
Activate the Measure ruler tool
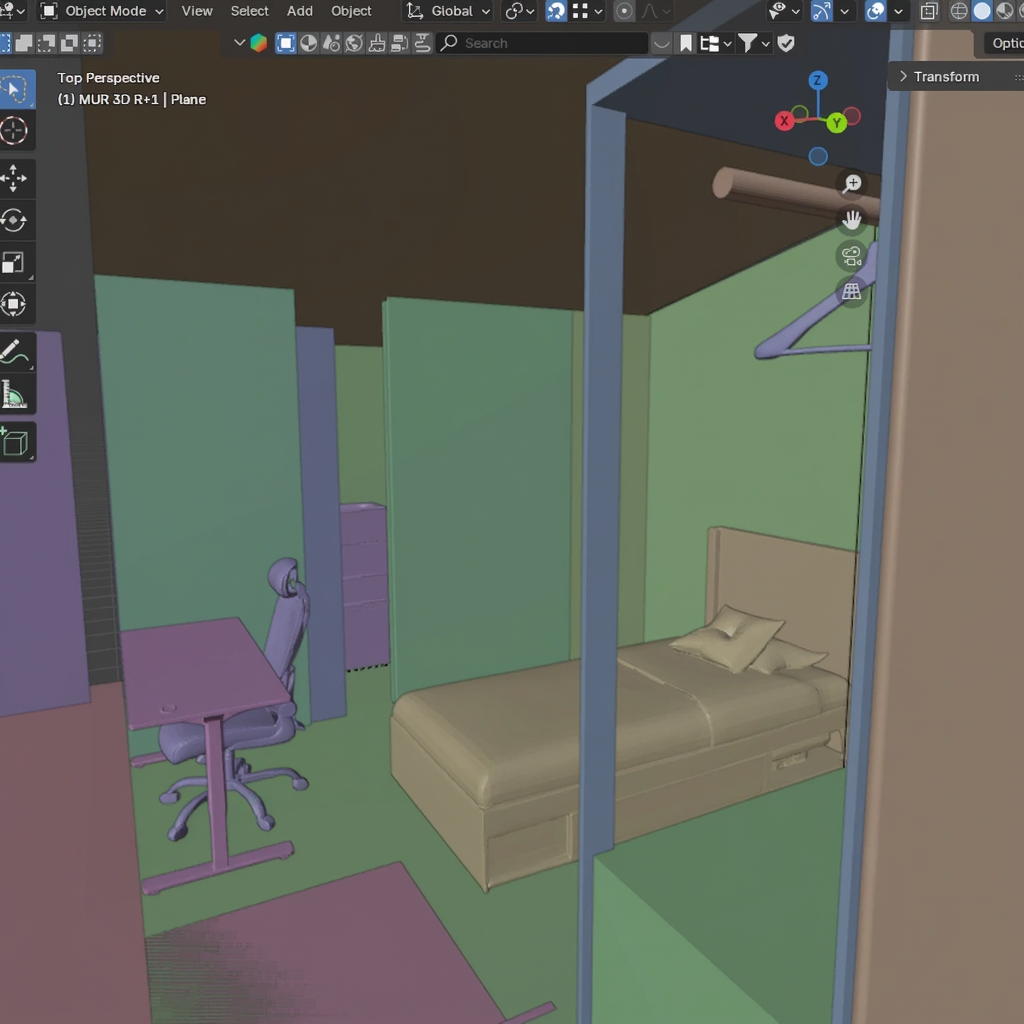14,395
